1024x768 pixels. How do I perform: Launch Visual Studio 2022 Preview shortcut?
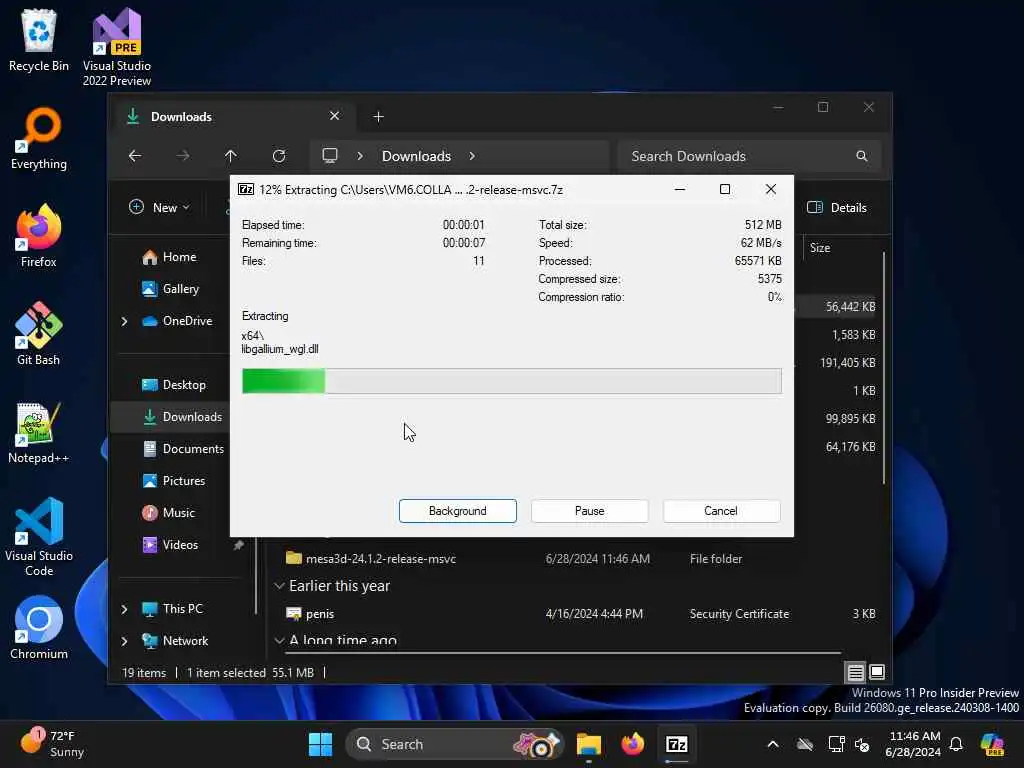coord(117,46)
